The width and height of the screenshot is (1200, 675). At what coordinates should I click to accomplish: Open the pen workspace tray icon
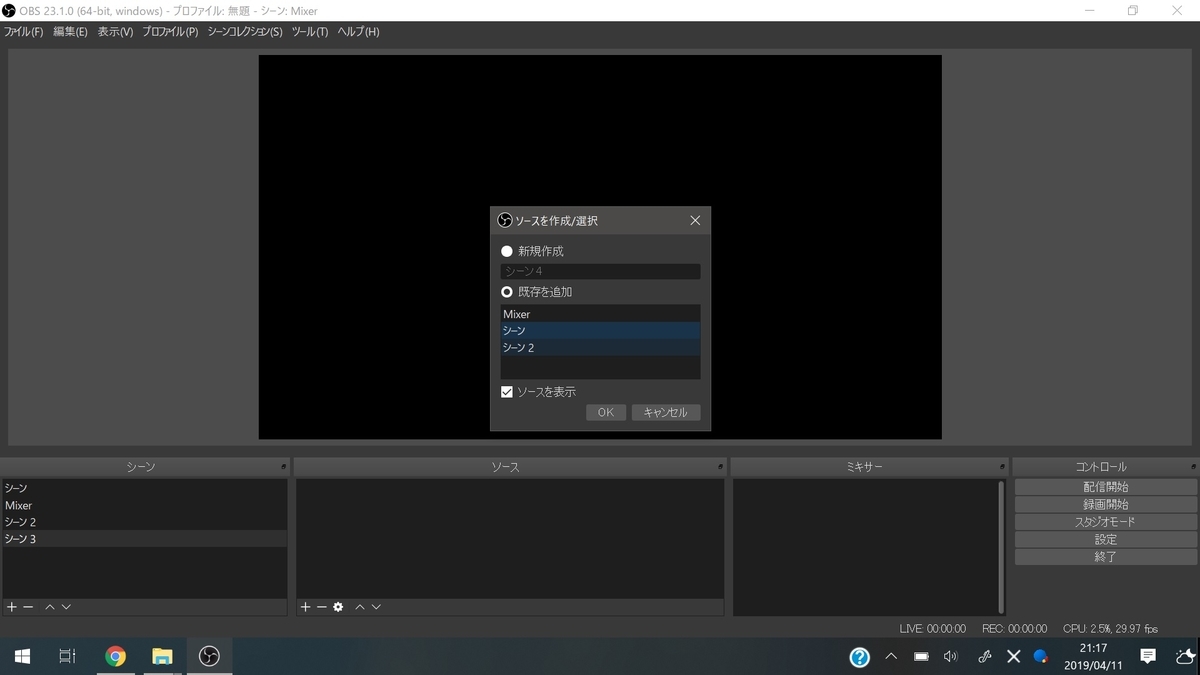coord(984,657)
